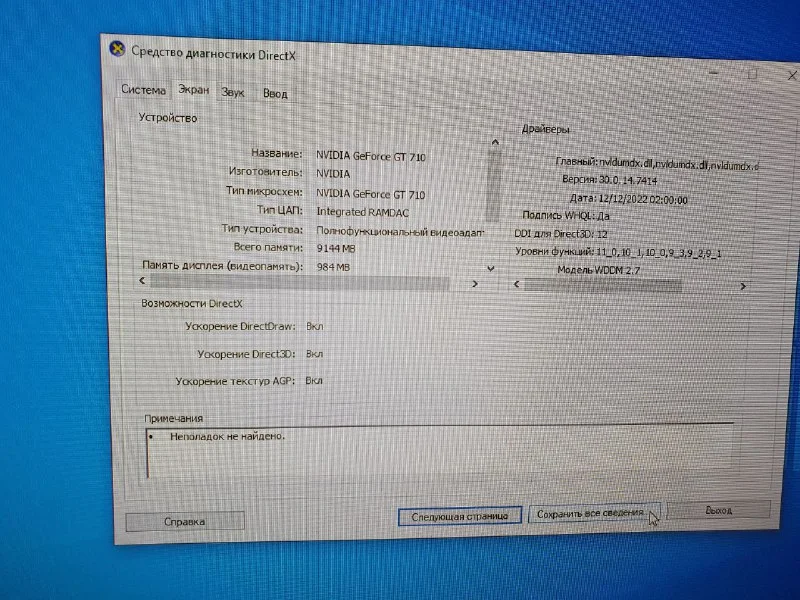The height and width of the screenshot is (600, 800).
Task: Click the DirectX icon in the title bar
Action: point(118,49)
